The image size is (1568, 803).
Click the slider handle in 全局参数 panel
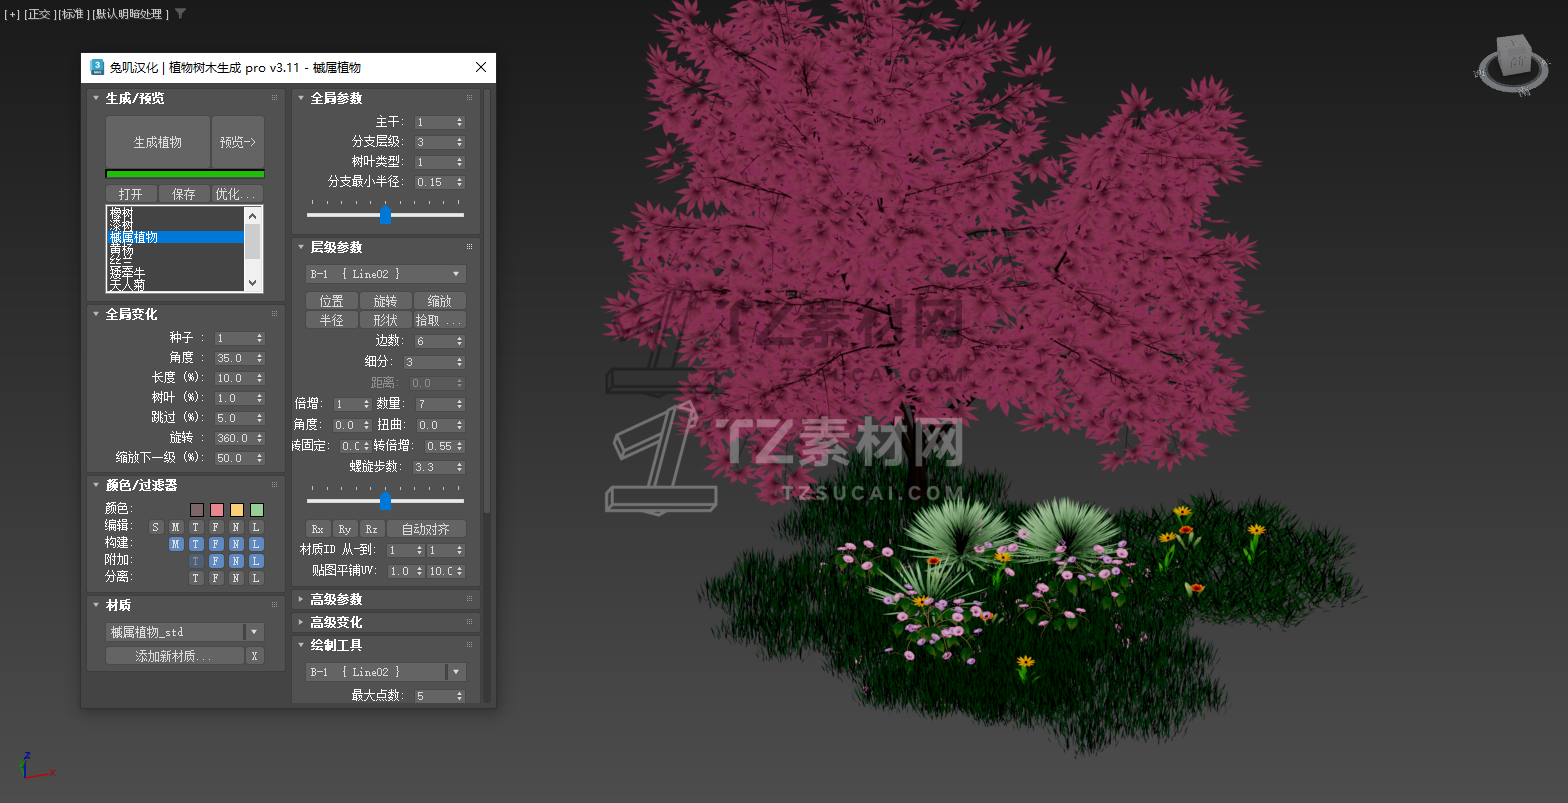click(385, 214)
